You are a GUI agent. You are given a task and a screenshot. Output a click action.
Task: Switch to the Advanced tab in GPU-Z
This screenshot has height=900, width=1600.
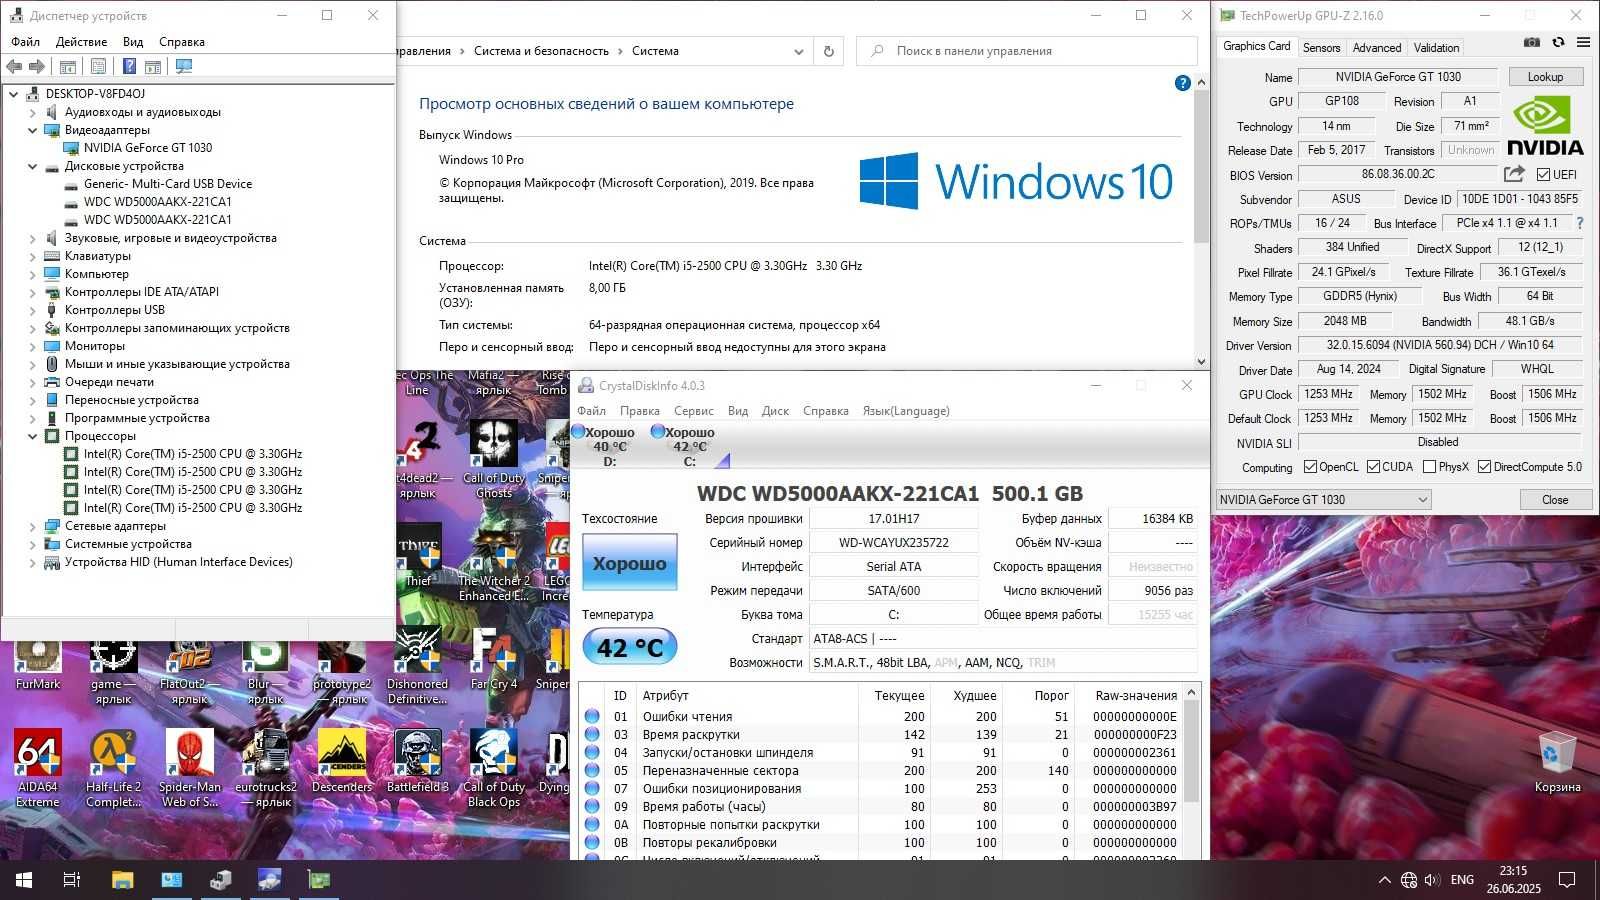(1376, 48)
